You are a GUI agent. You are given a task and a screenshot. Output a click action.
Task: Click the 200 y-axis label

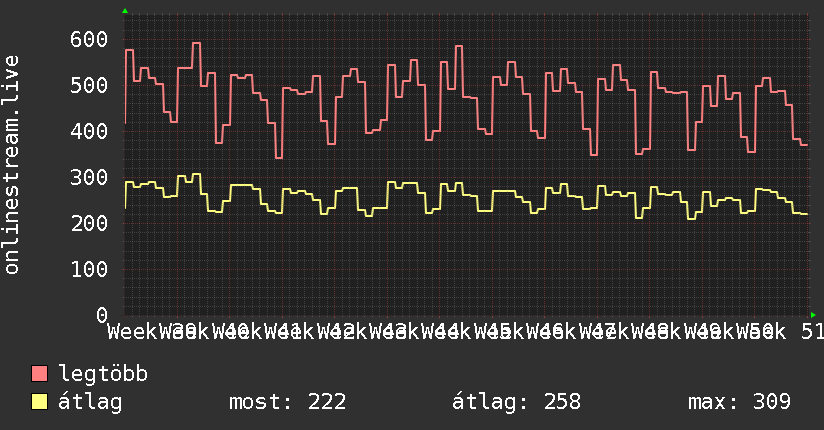tap(89, 223)
